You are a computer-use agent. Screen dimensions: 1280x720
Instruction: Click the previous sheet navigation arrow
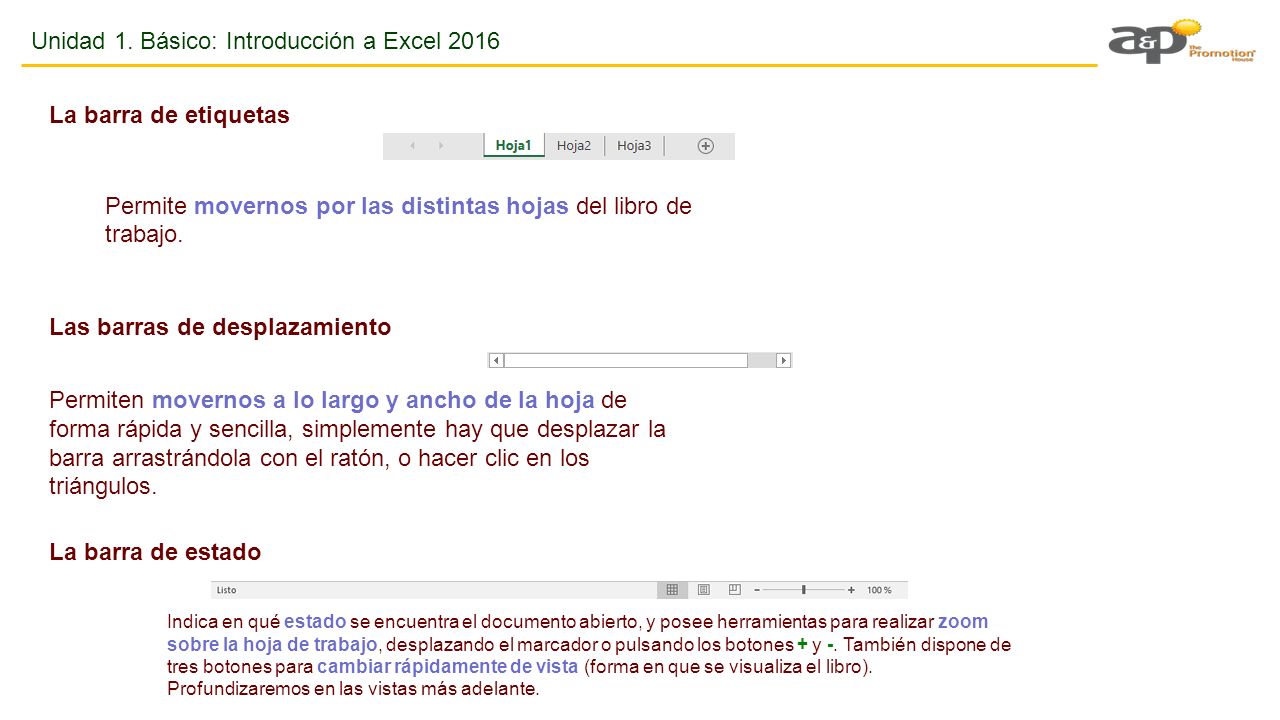(412, 146)
